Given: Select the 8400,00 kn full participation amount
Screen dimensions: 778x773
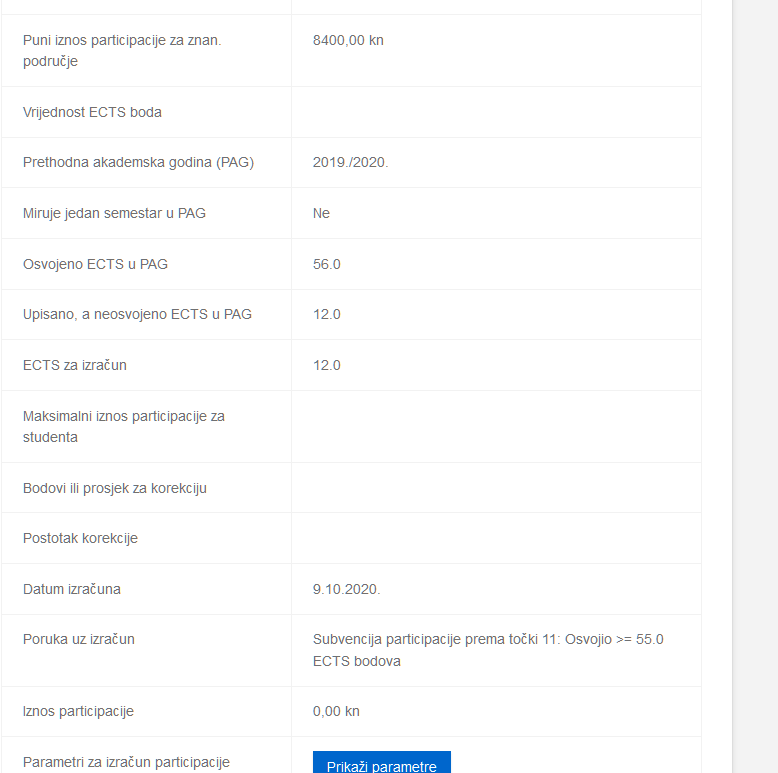Looking at the screenshot, I should click(x=348, y=40).
